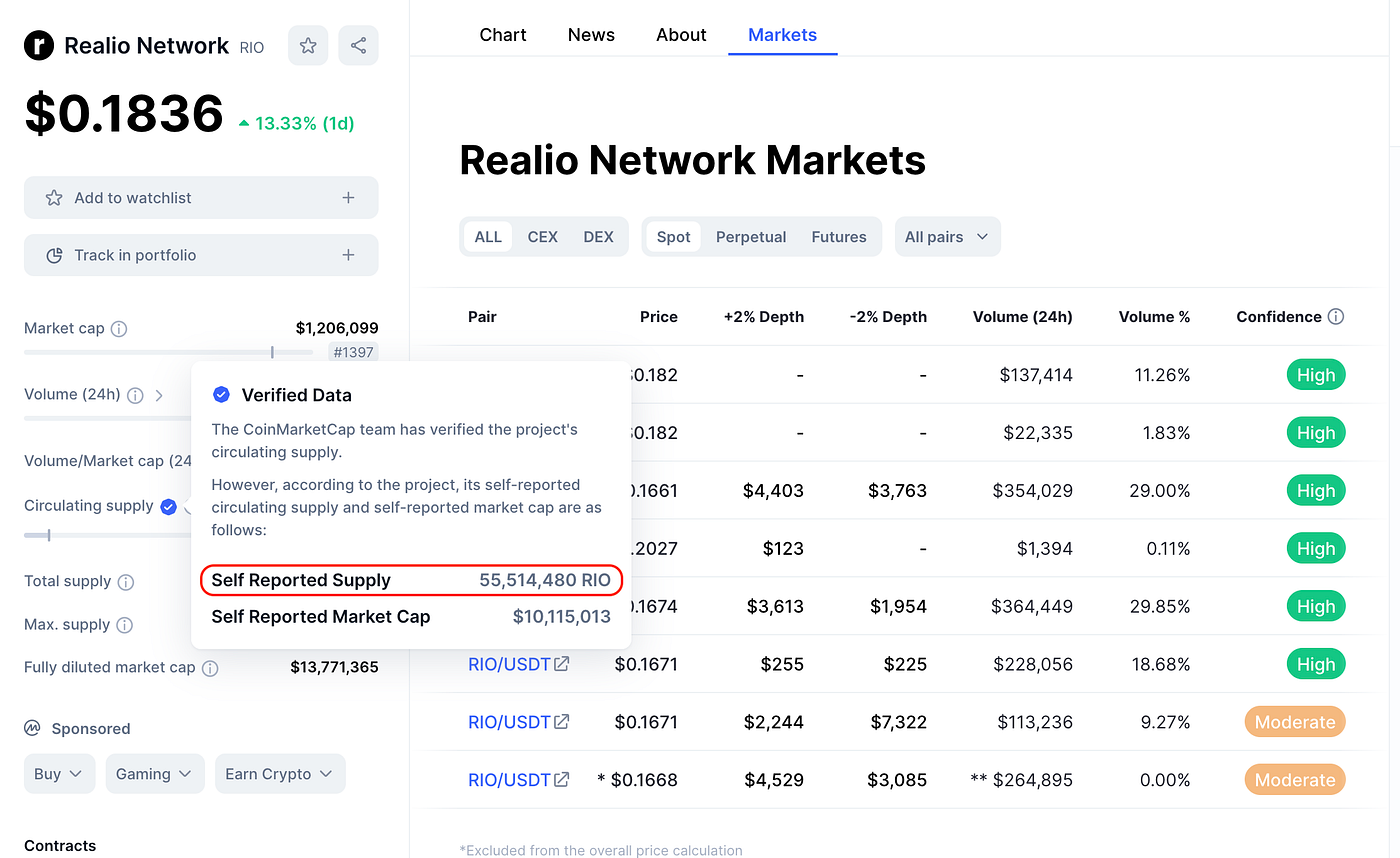
Task: Click 55,514,480 RIO self reported supply
Action: 545,580
